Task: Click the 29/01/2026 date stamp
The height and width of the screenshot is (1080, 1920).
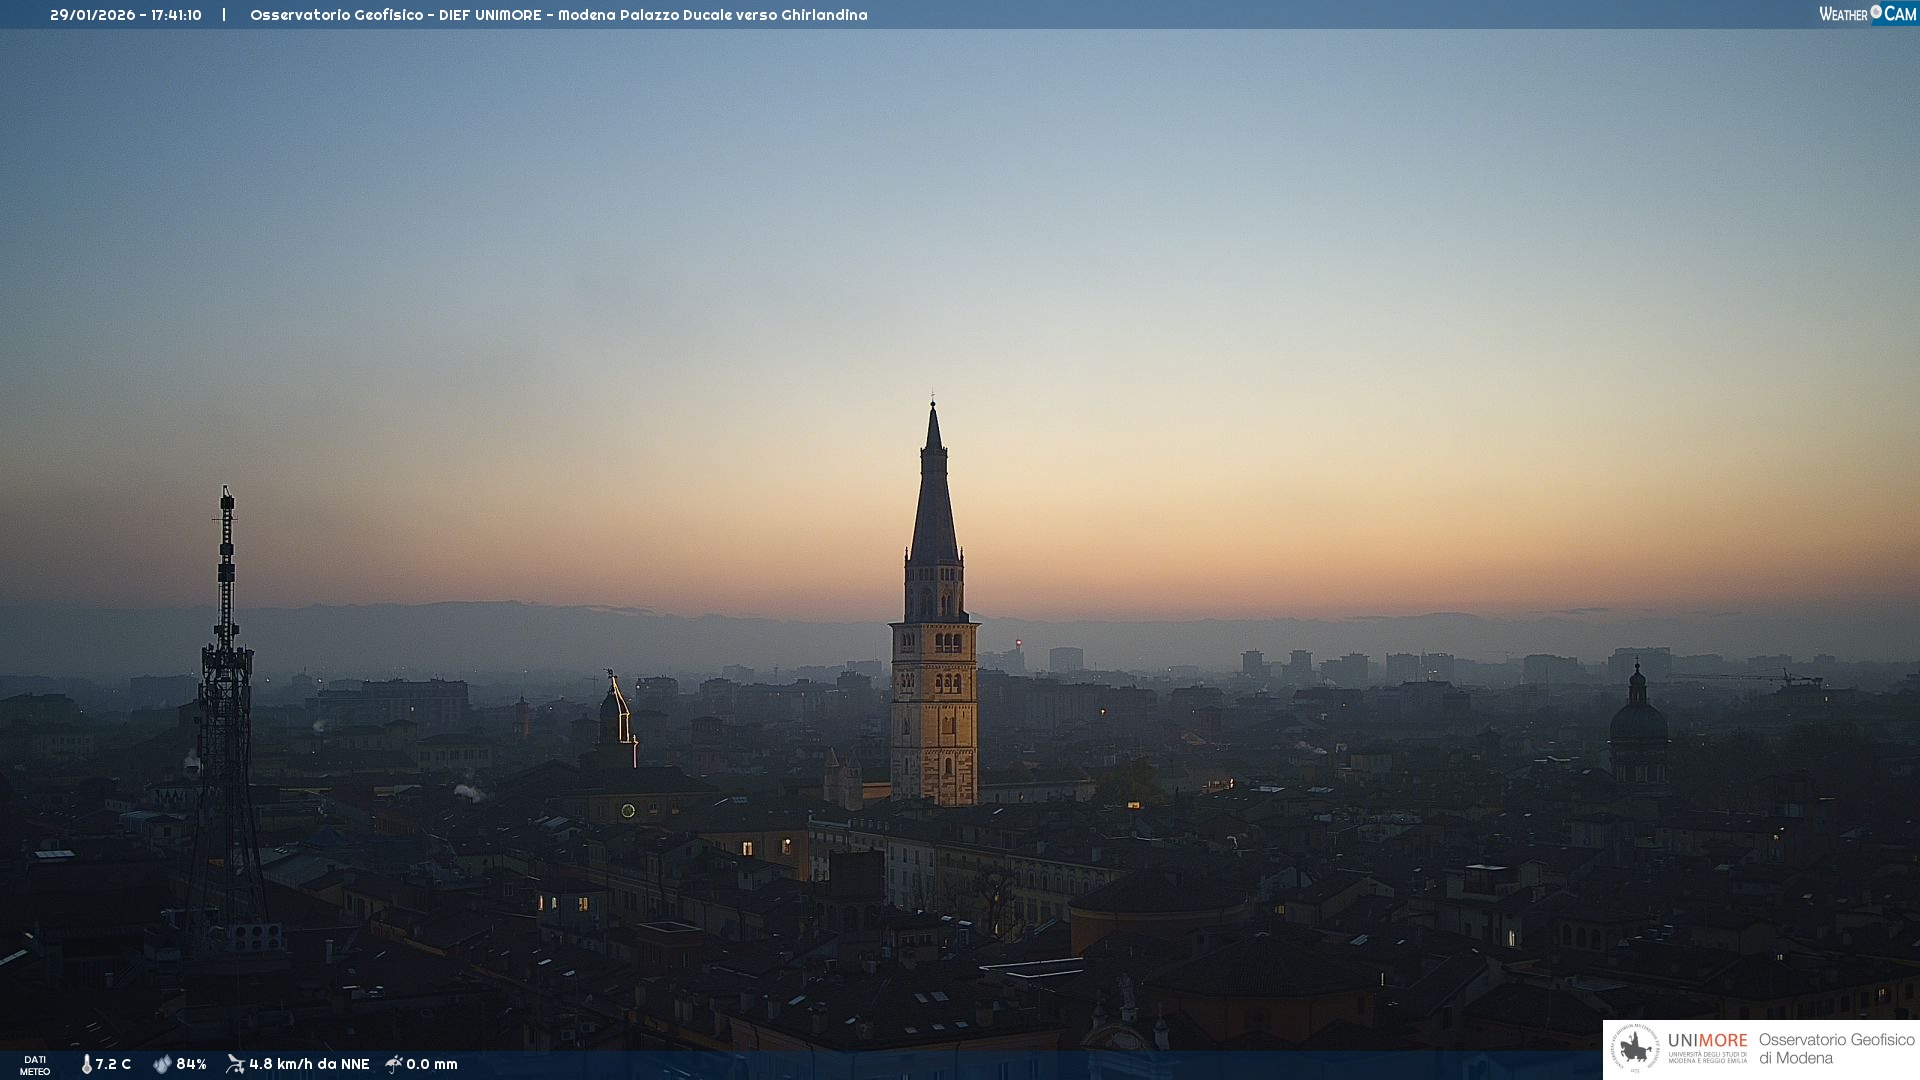Action: coord(92,15)
